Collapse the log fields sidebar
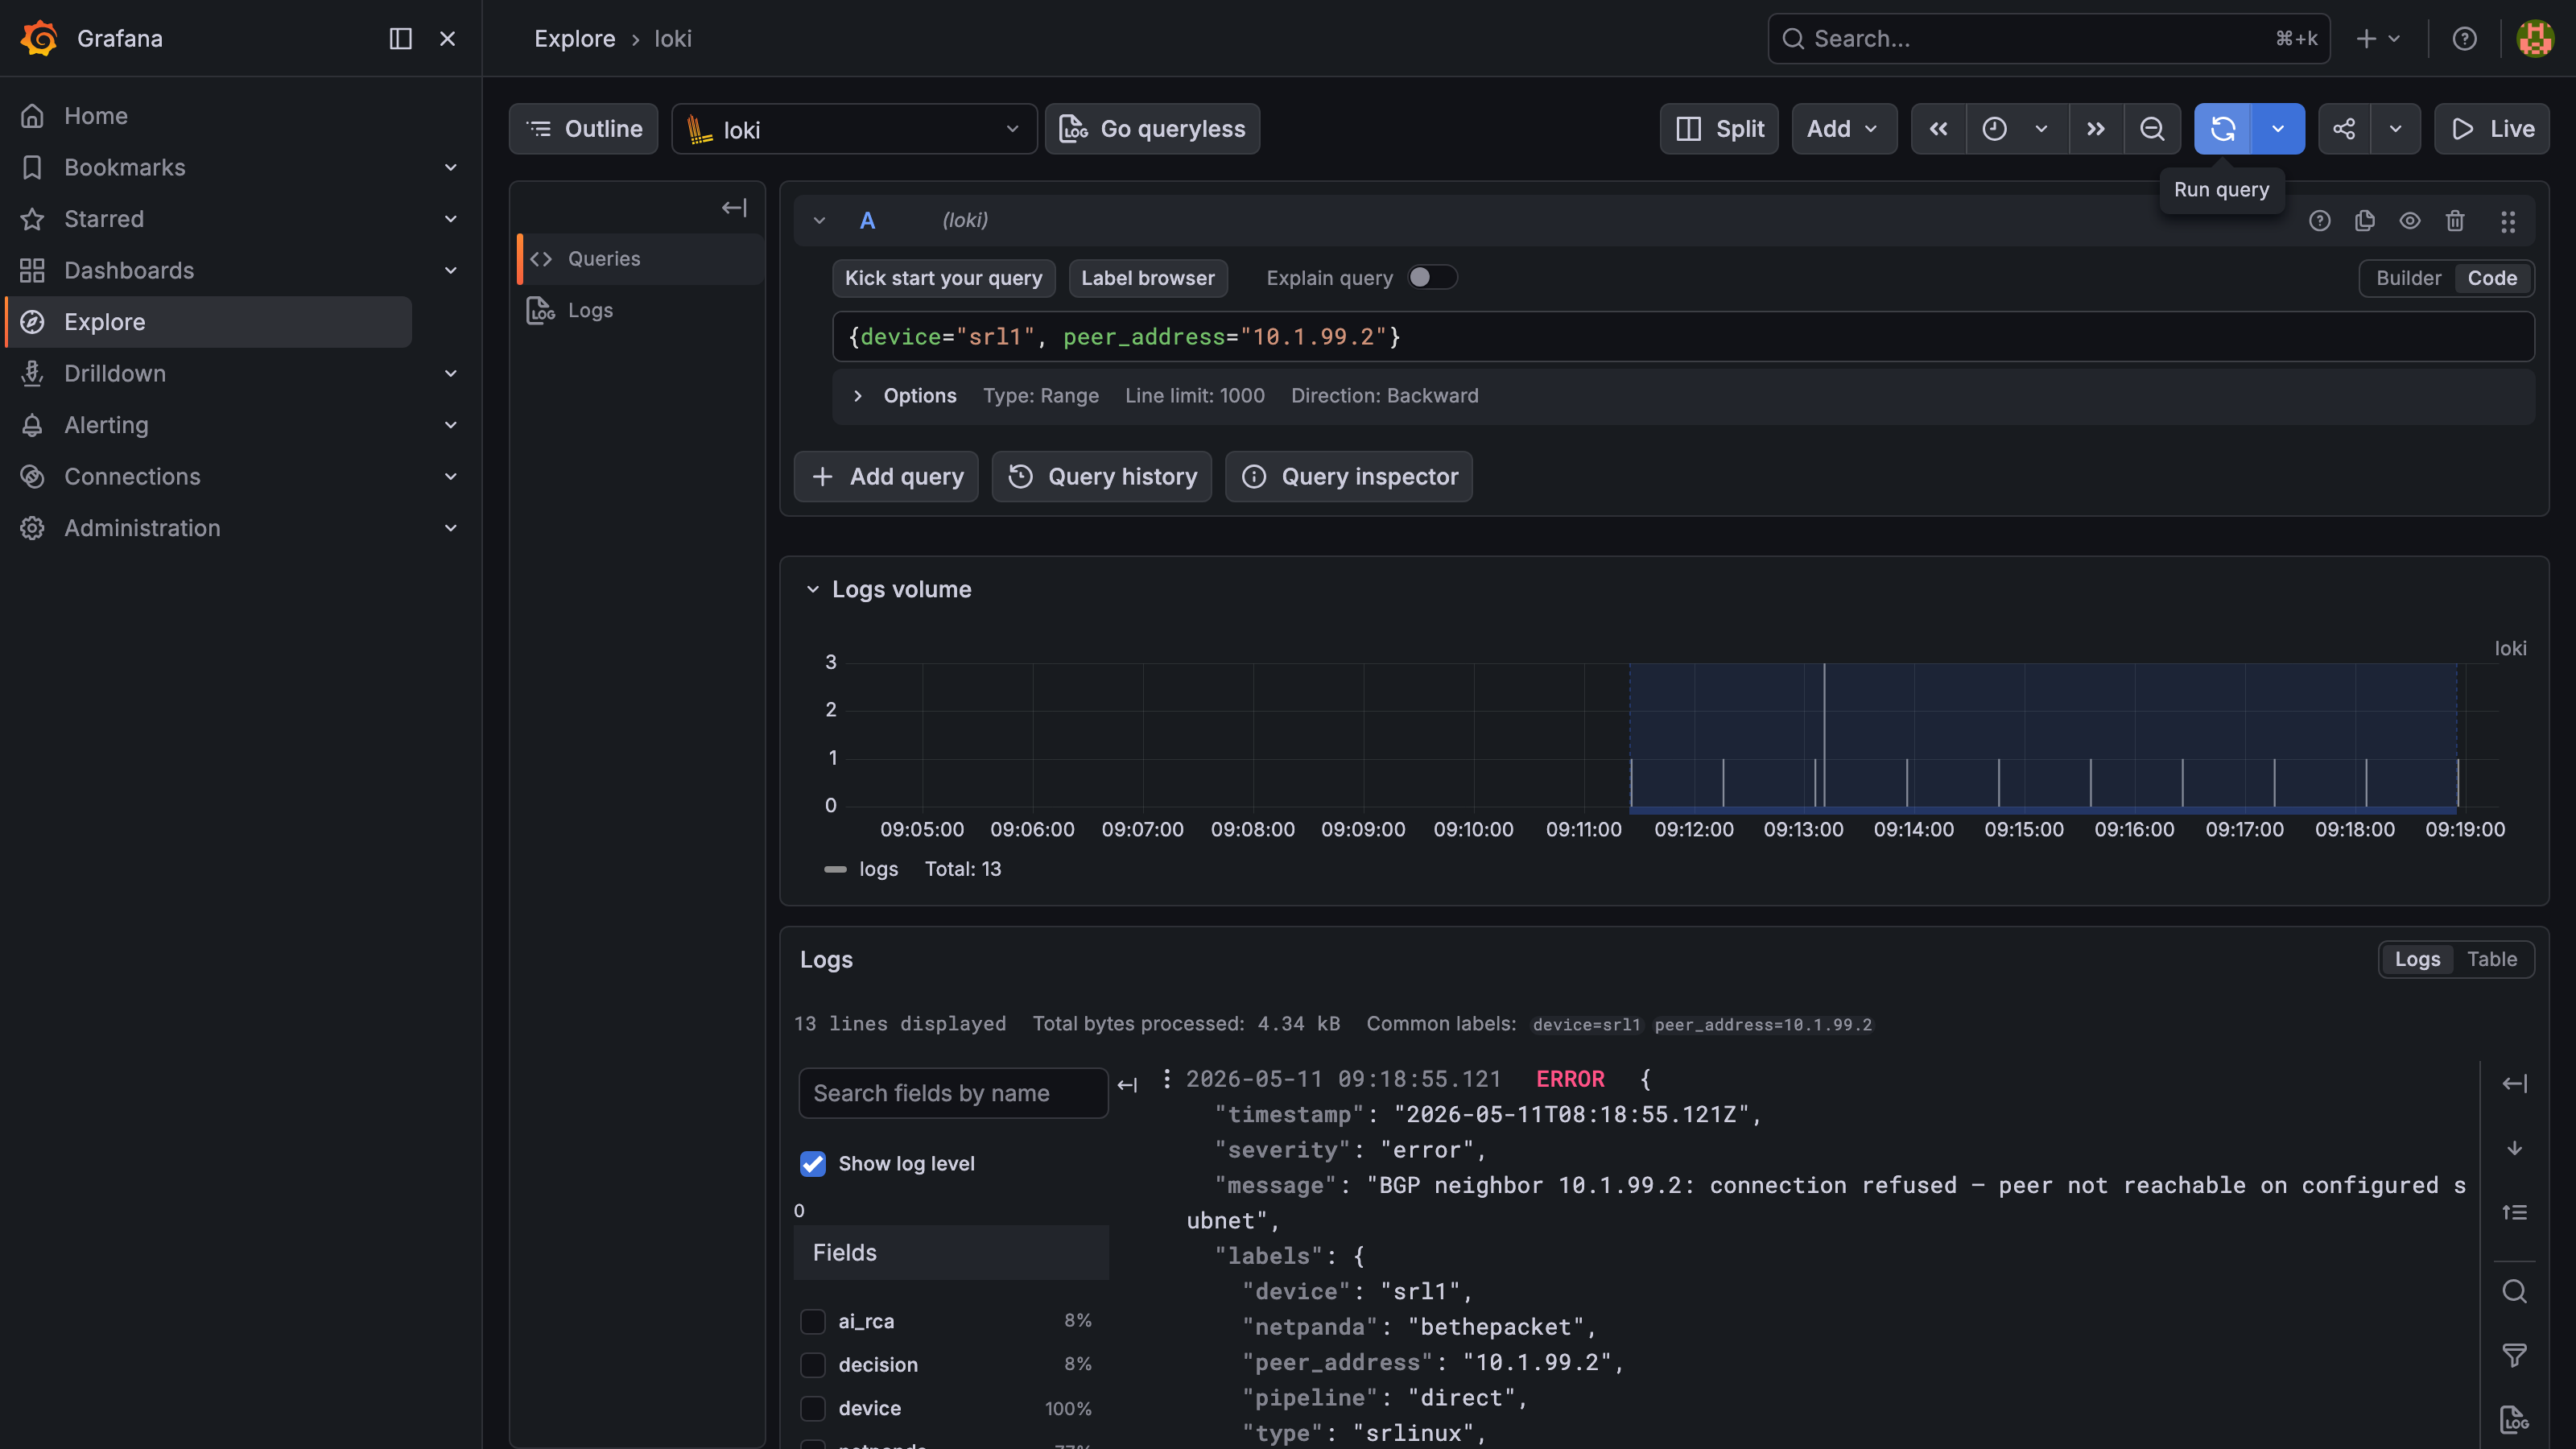 coord(1127,1085)
